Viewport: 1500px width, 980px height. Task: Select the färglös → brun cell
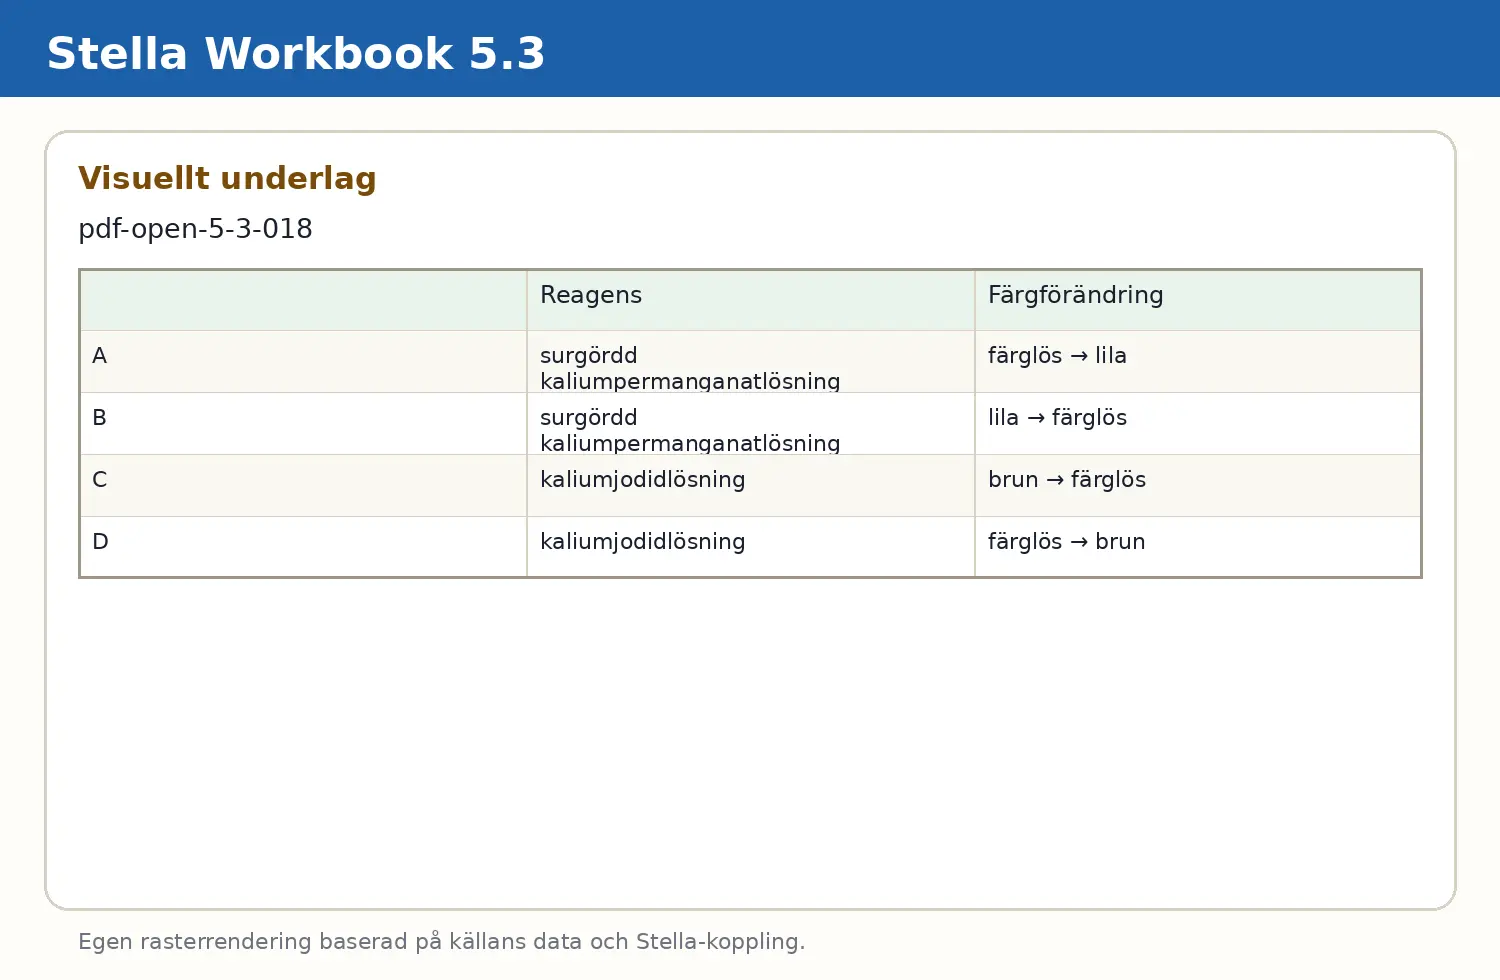[1198, 547]
